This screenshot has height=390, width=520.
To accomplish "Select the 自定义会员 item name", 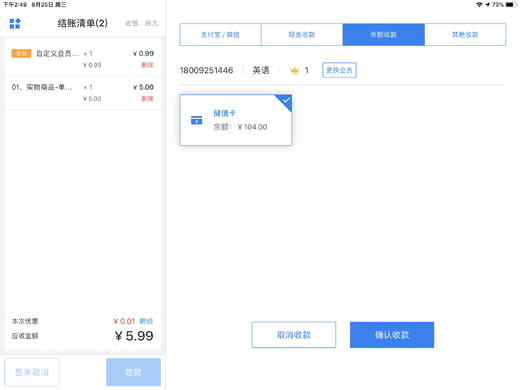I will [x=57, y=53].
